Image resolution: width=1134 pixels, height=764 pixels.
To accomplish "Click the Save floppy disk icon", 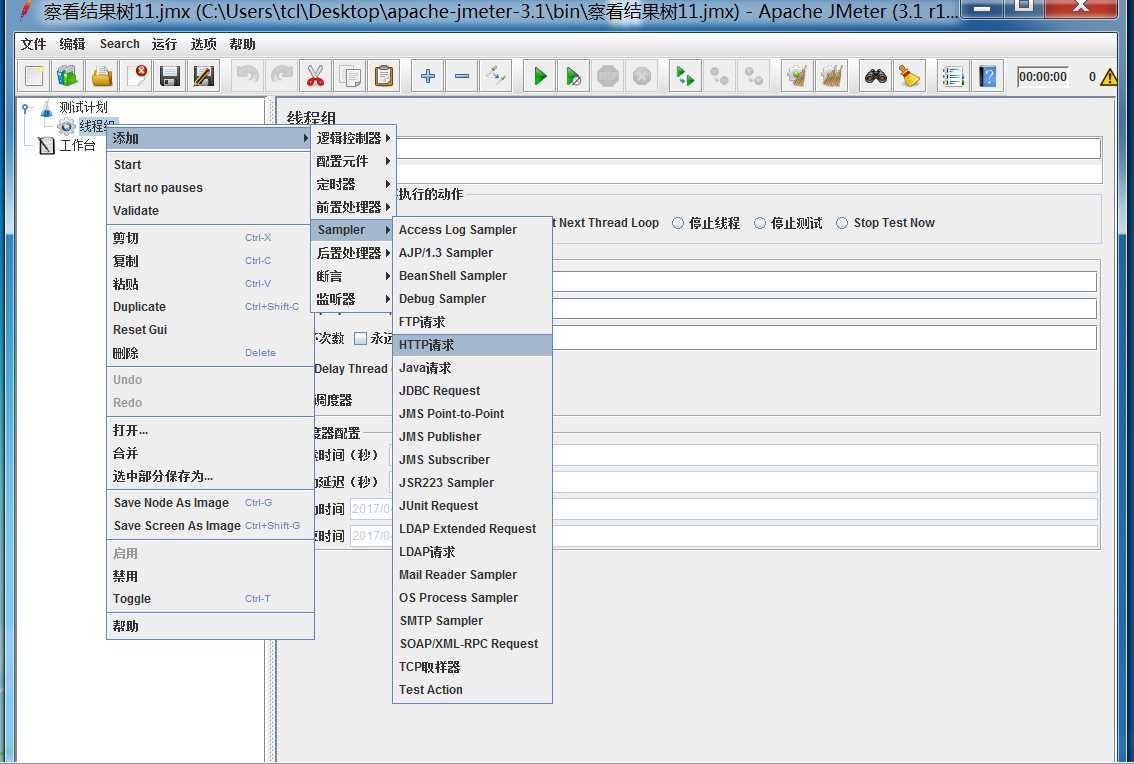I will (x=170, y=75).
